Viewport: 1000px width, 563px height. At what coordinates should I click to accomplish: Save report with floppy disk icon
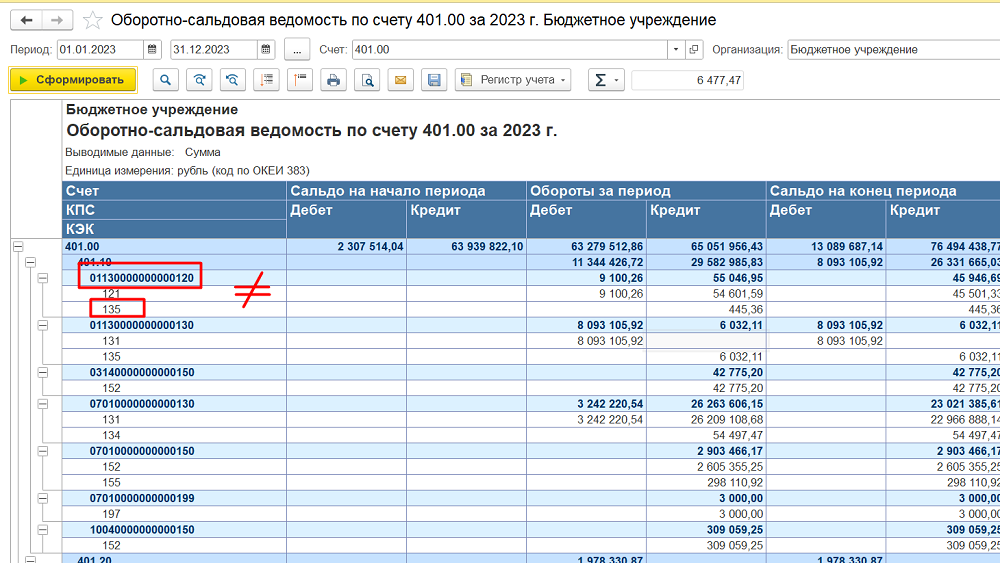click(434, 80)
